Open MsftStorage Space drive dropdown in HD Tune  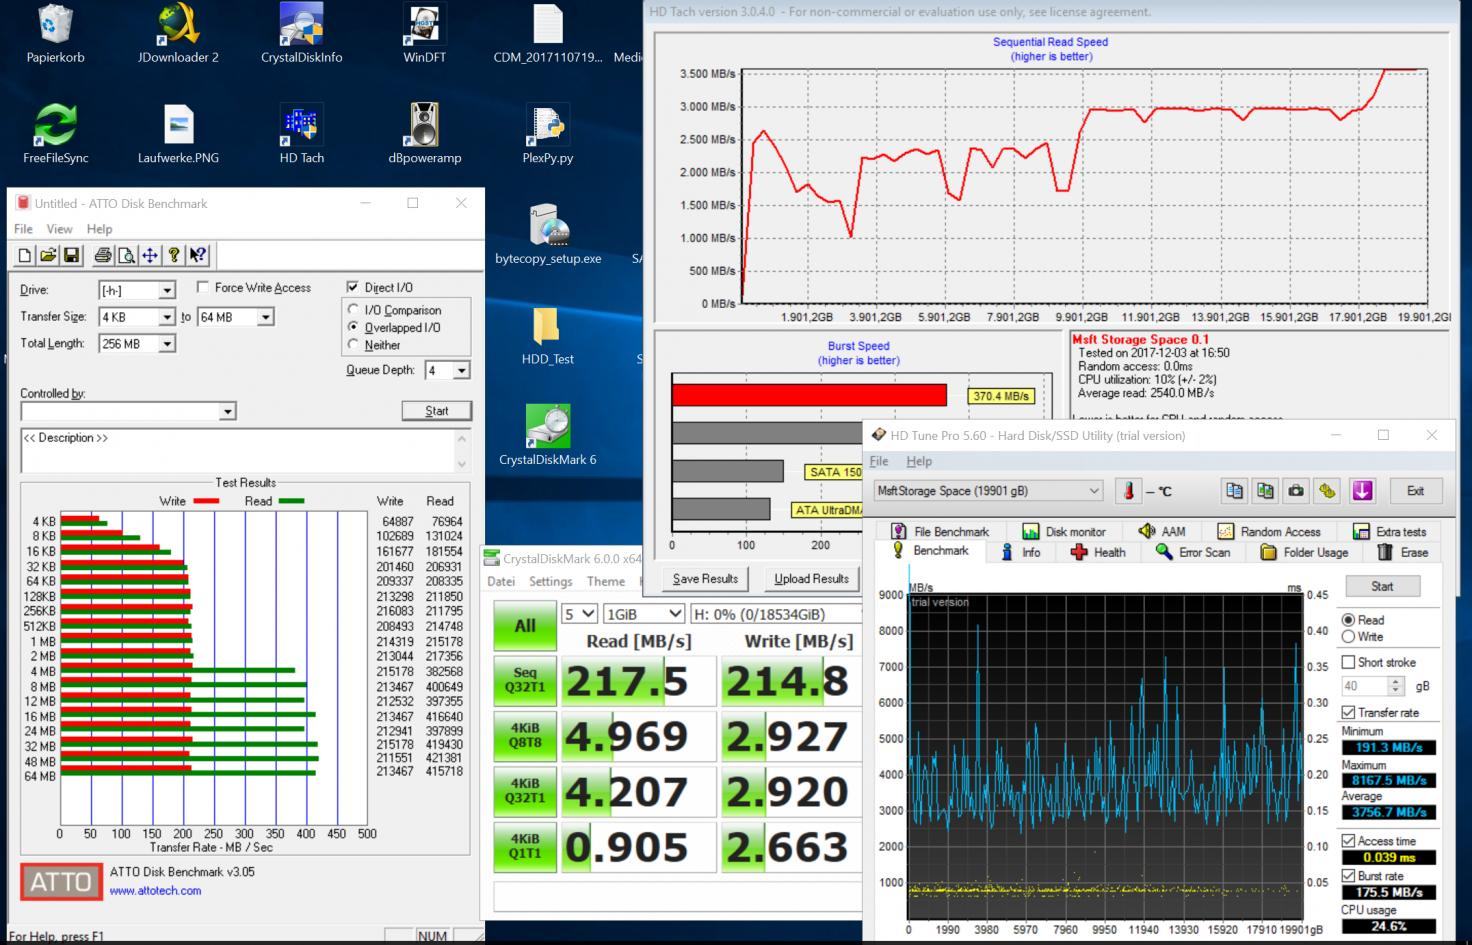point(988,491)
